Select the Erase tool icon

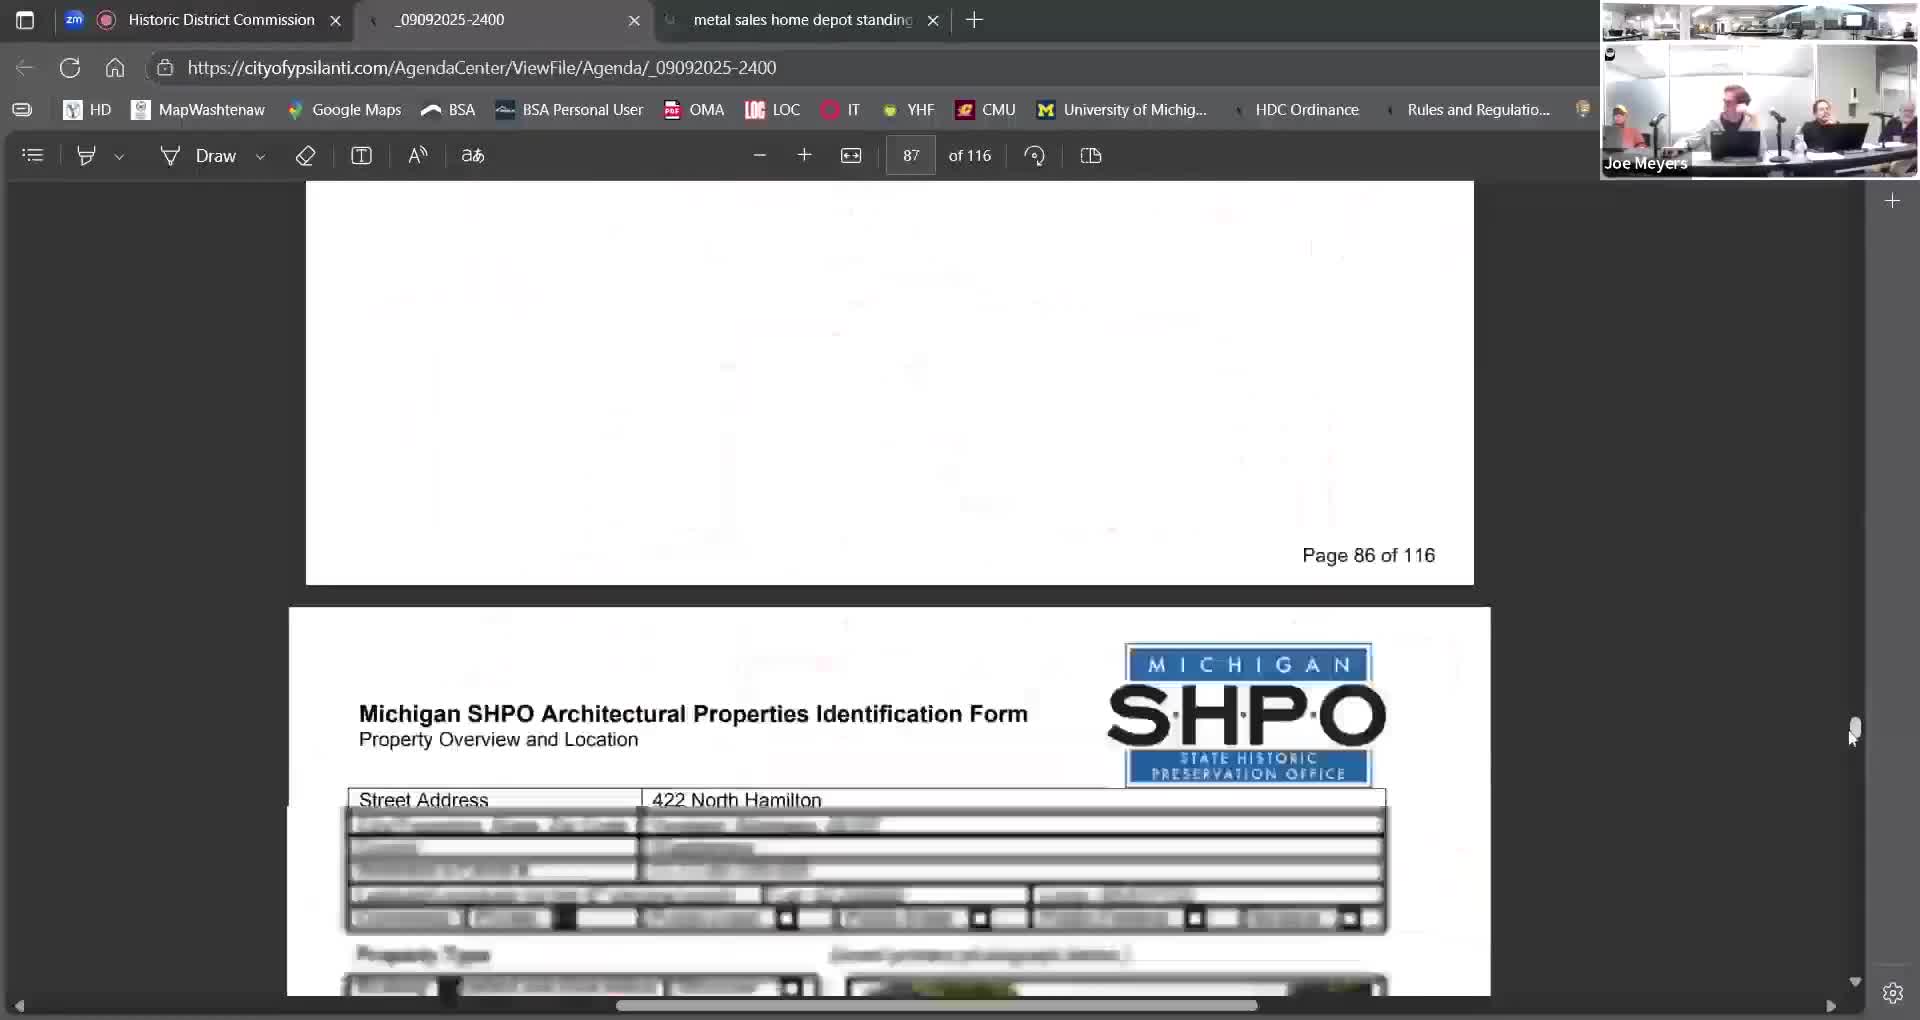[306, 156]
